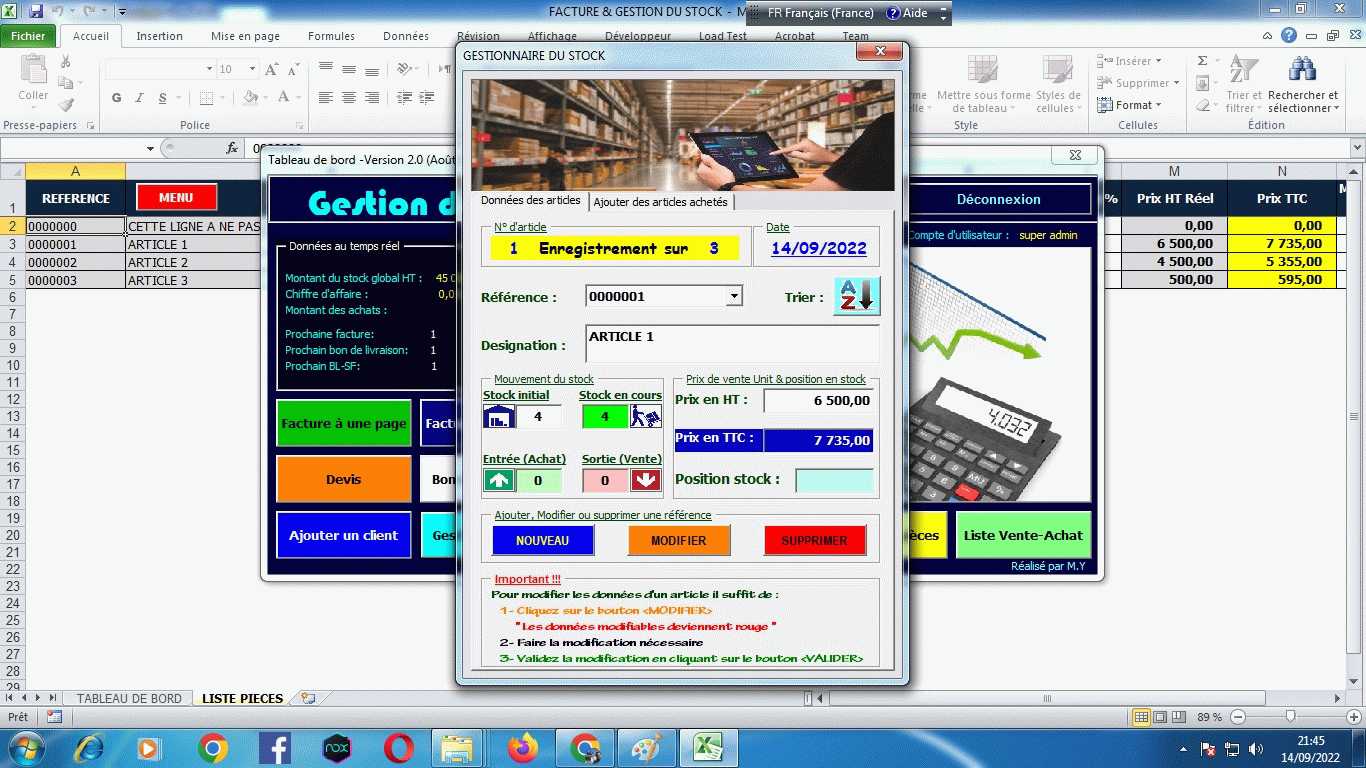
Task: Click the Windows Start orb
Action: pos(25,748)
